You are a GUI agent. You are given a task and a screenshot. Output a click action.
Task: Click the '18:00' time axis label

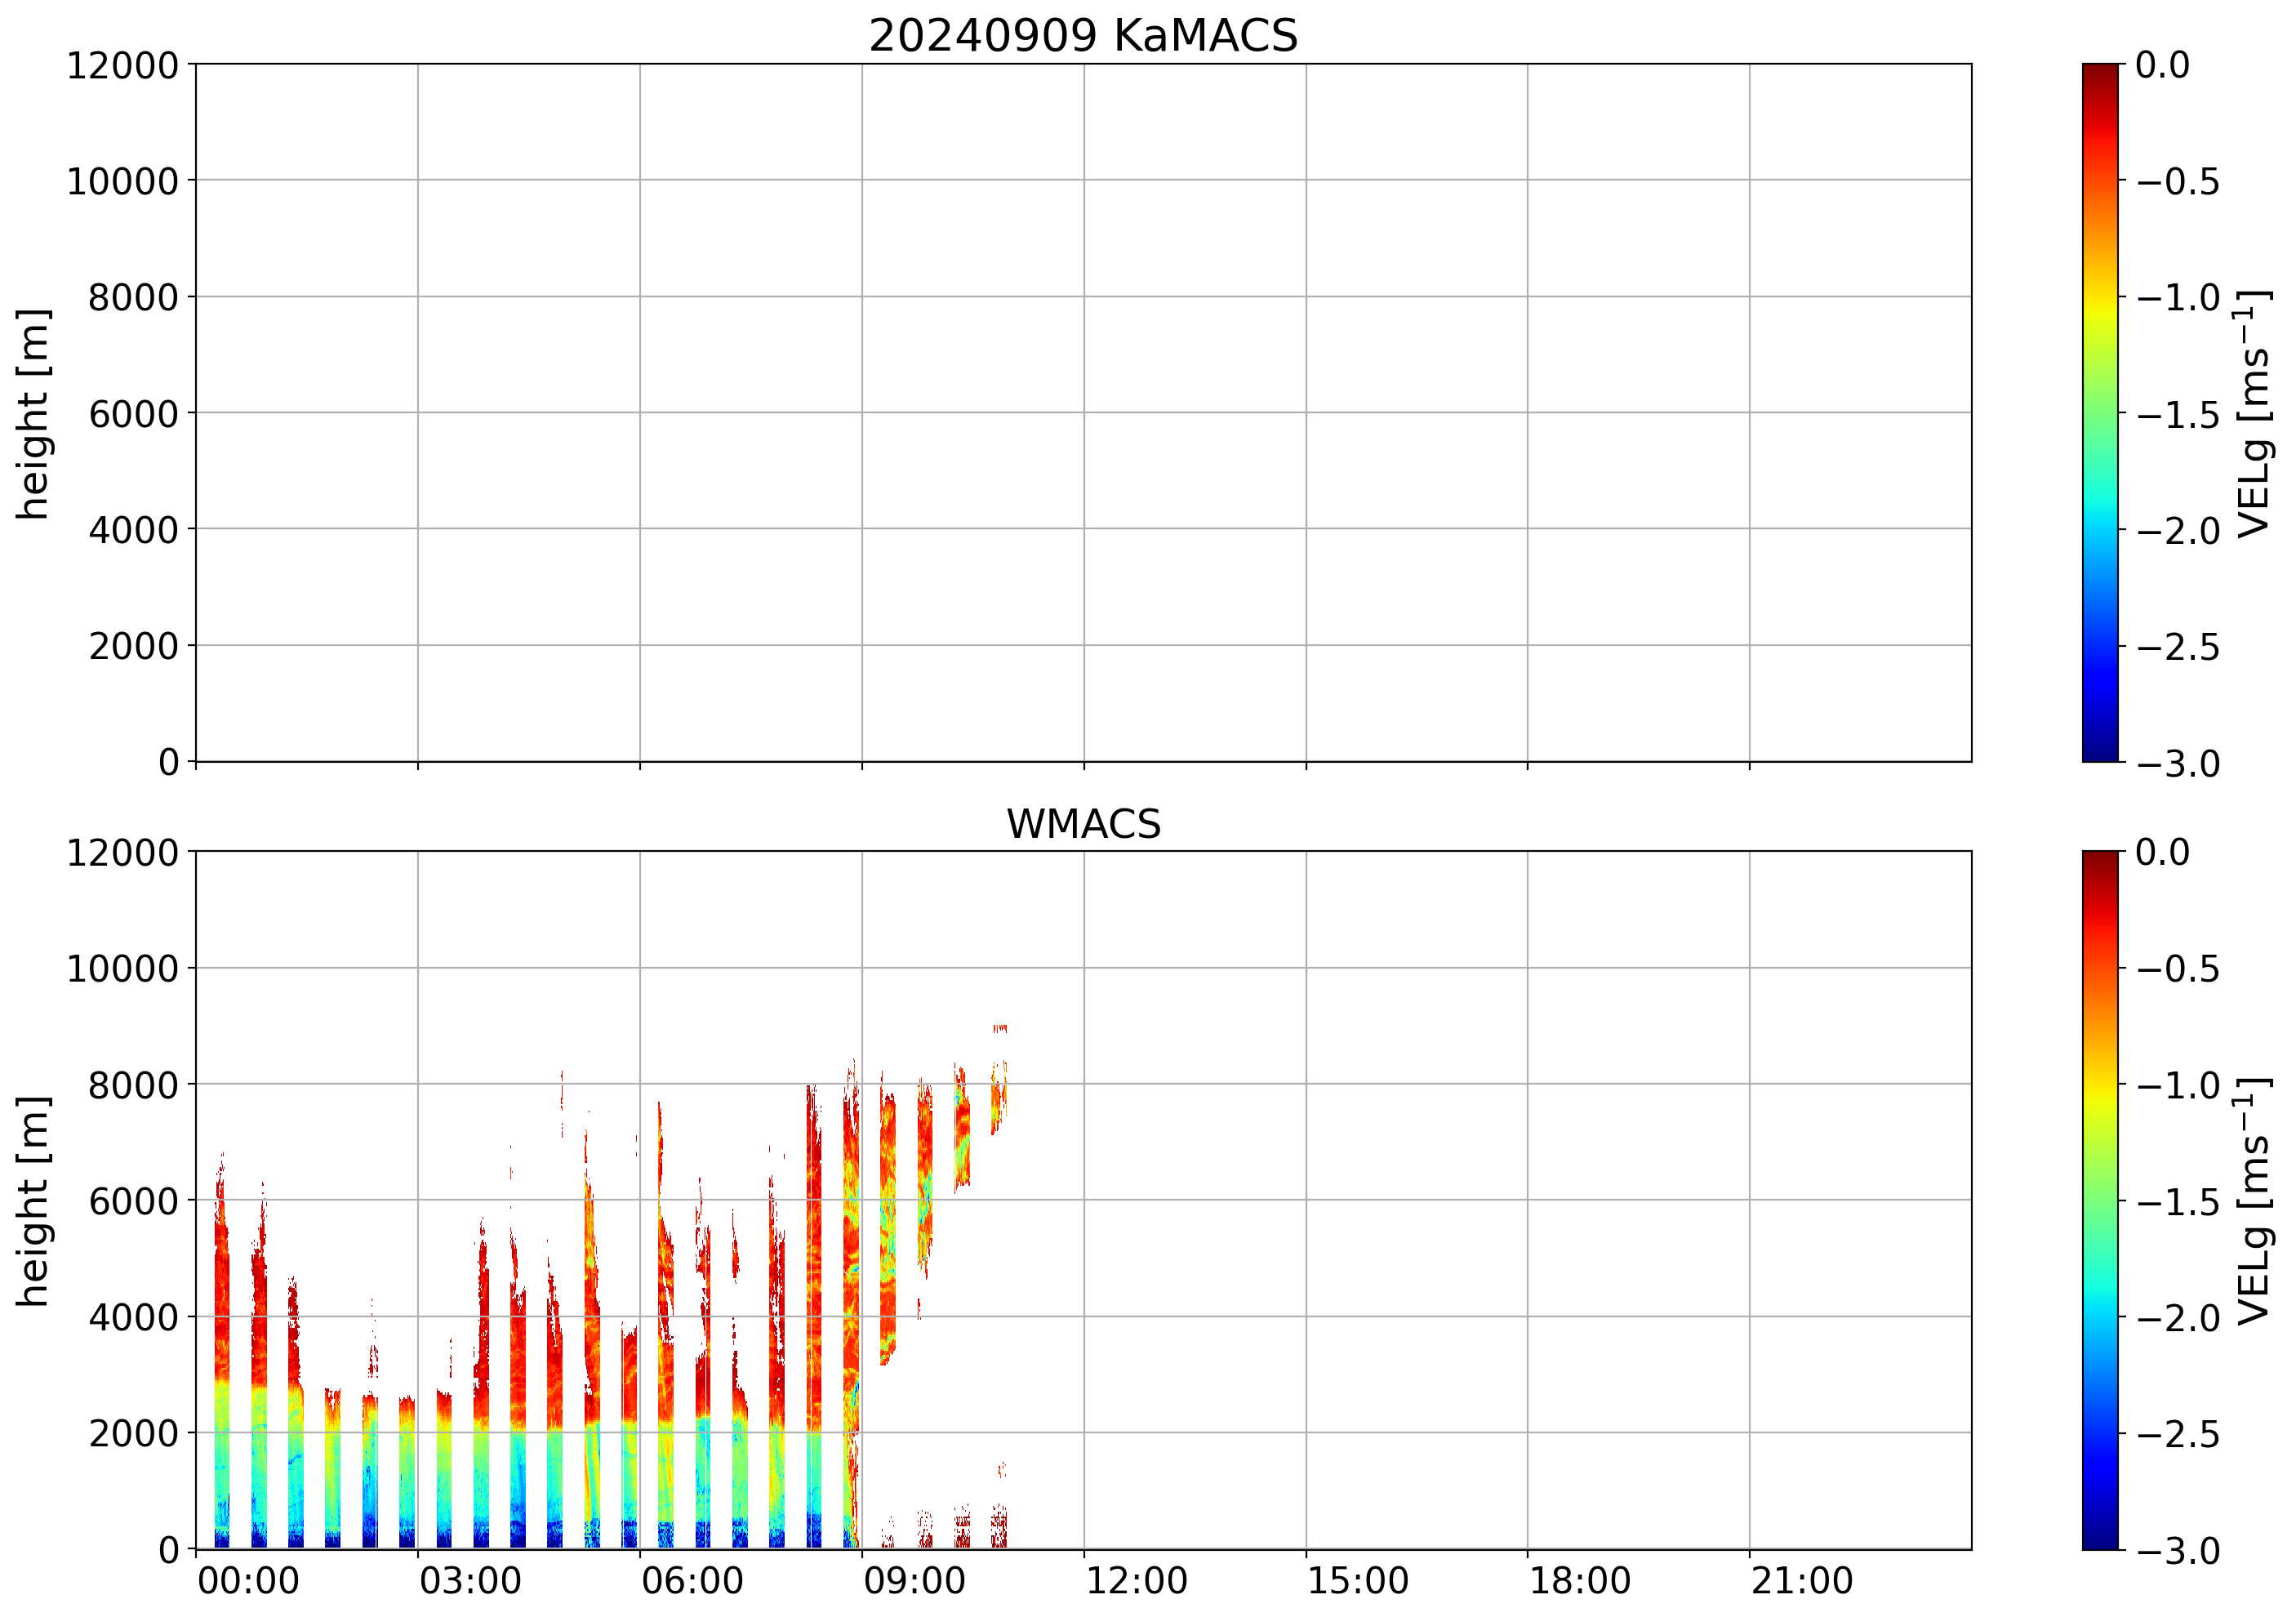click(1580, 1582)
